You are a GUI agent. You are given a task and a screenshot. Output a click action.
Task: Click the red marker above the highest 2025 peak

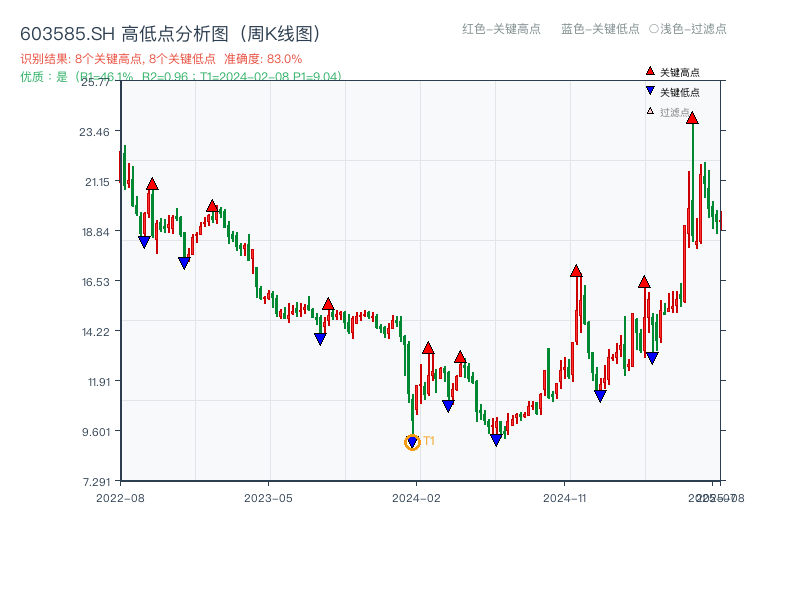[x=693, y=119]
